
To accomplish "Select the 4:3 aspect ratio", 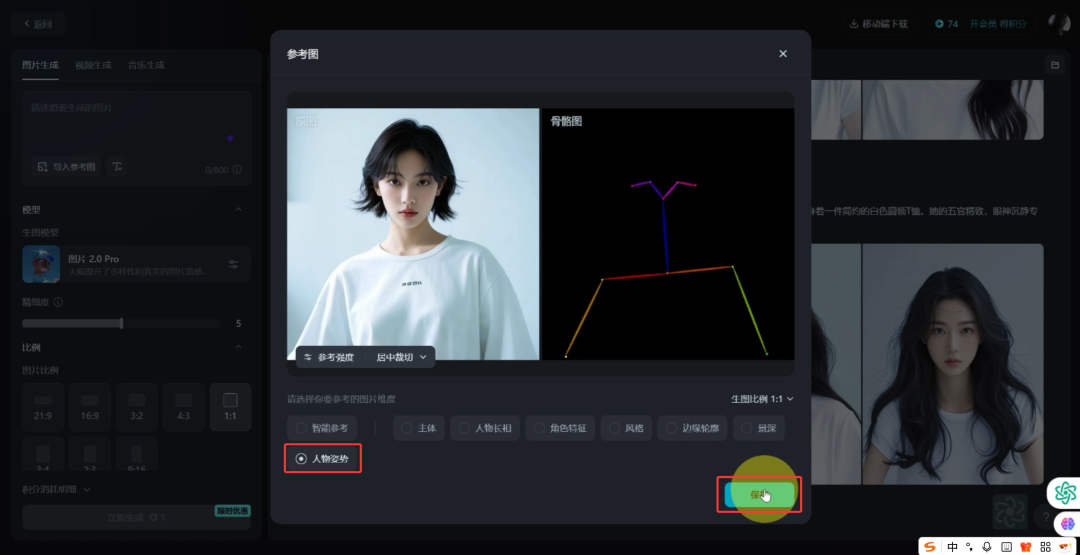I will (183, 407).
